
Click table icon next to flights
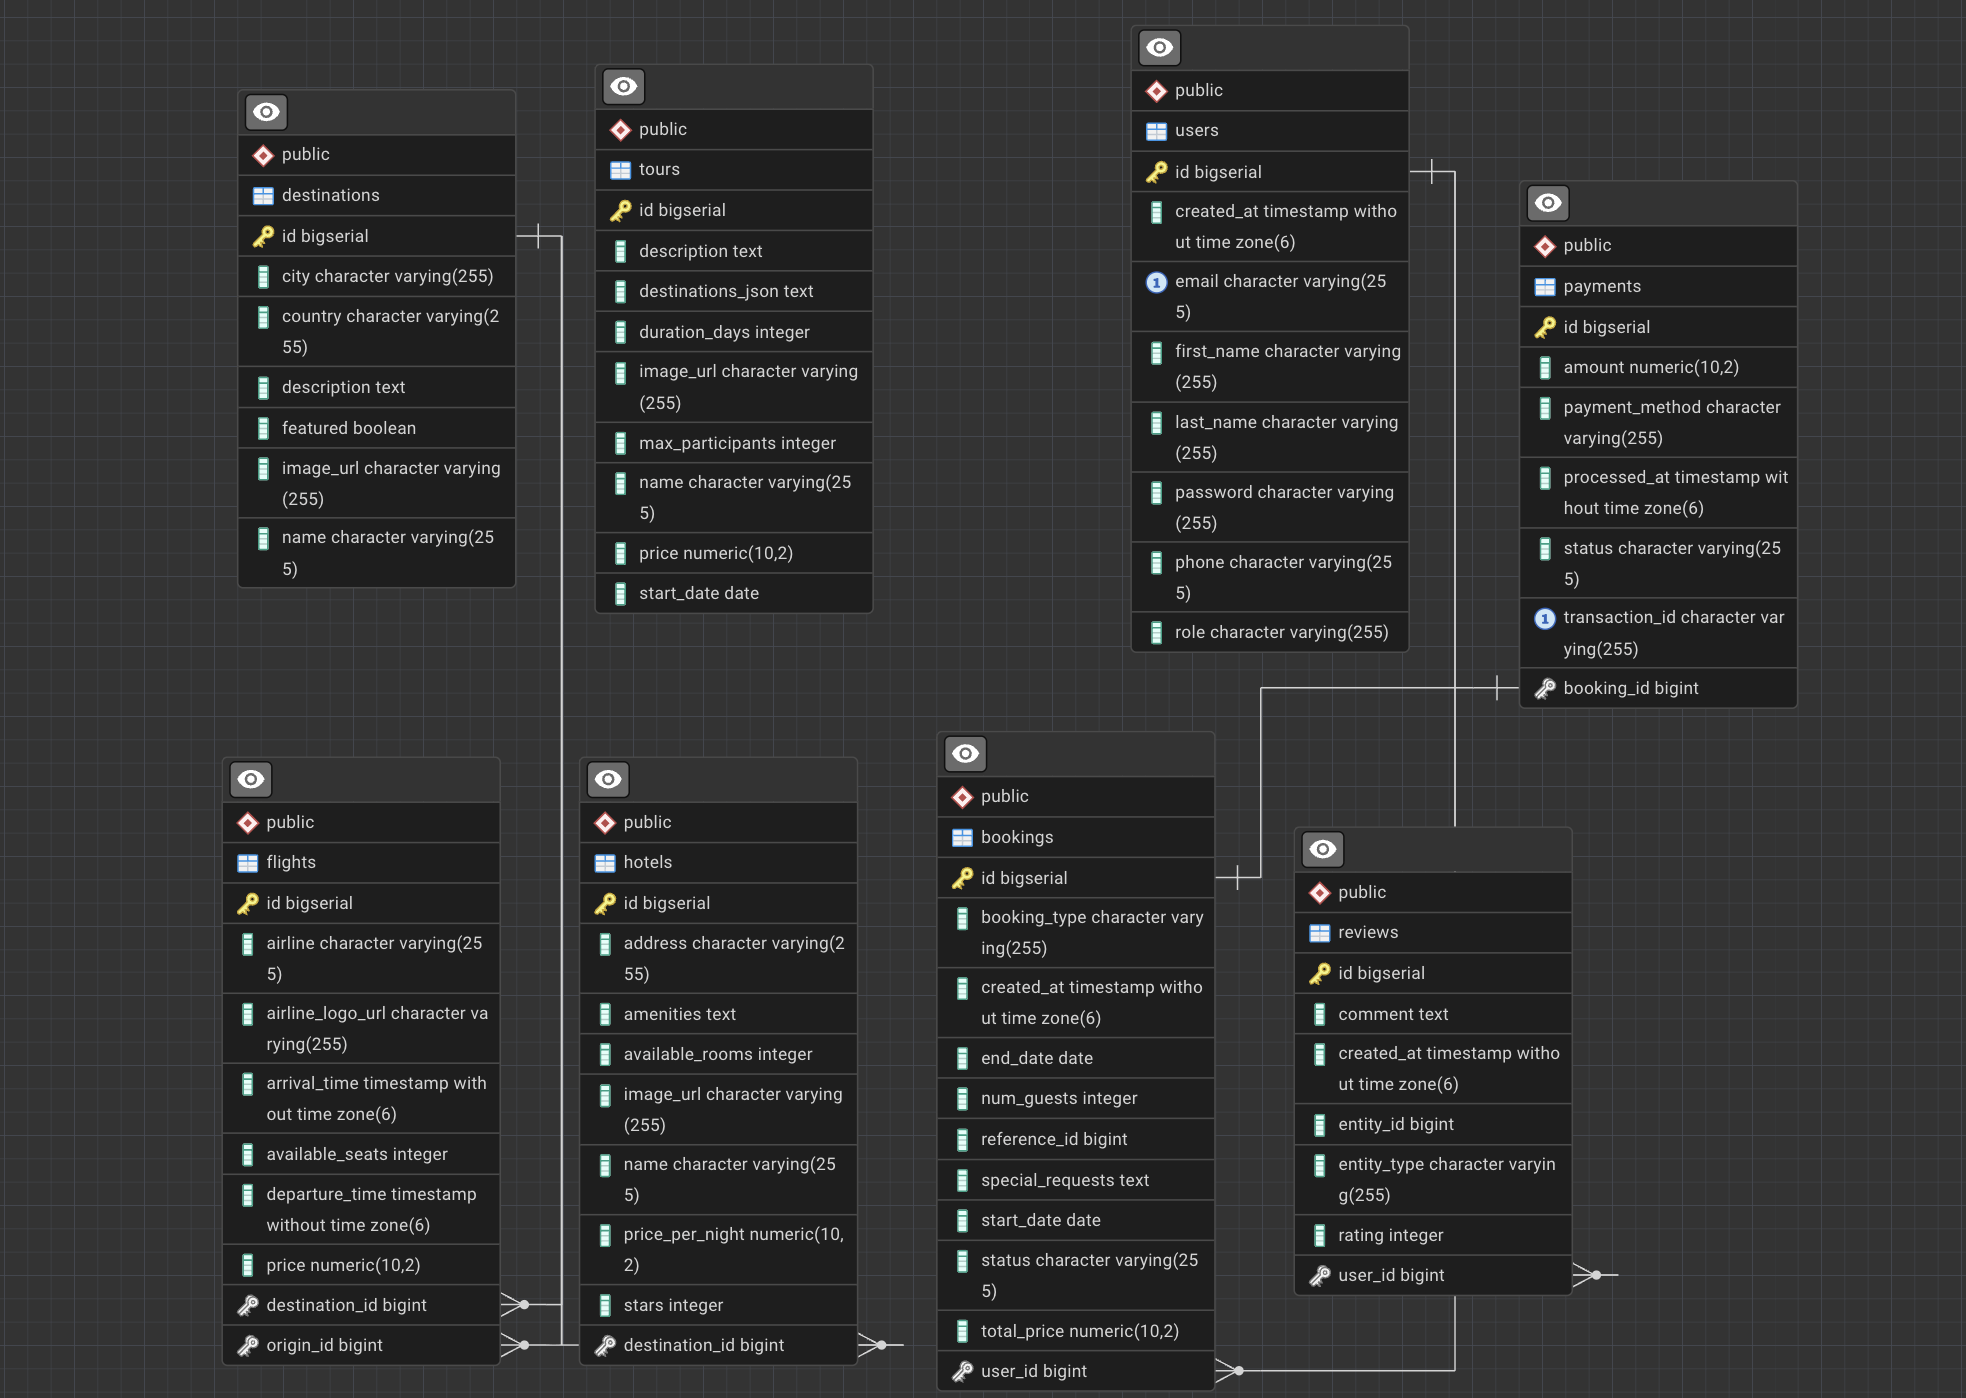[247, 862]
